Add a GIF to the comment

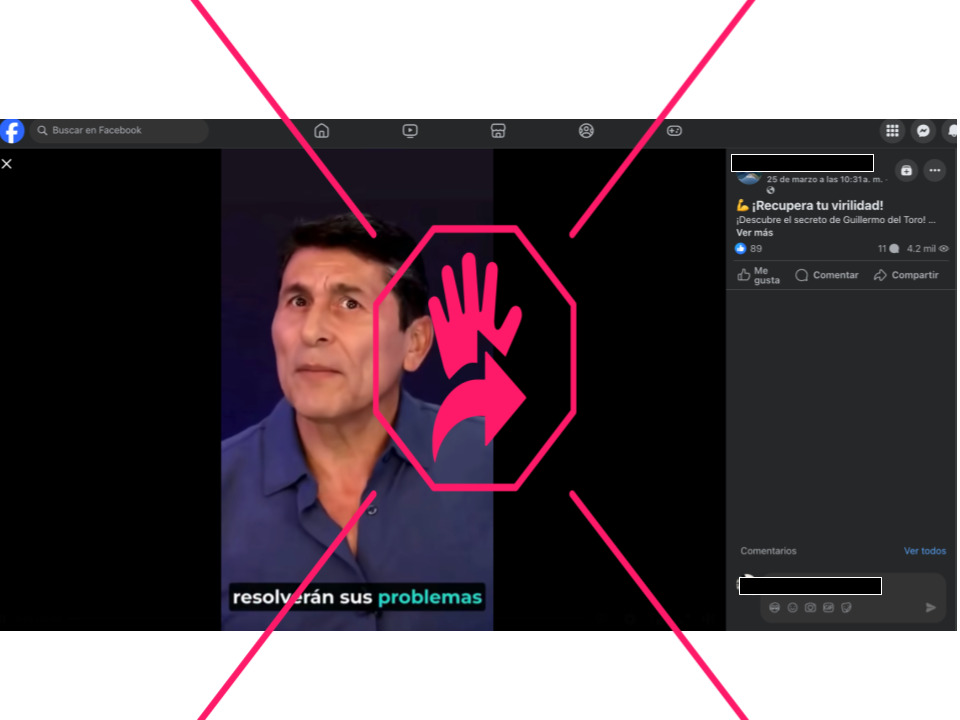pyautogui.click(x=828, y=607)
